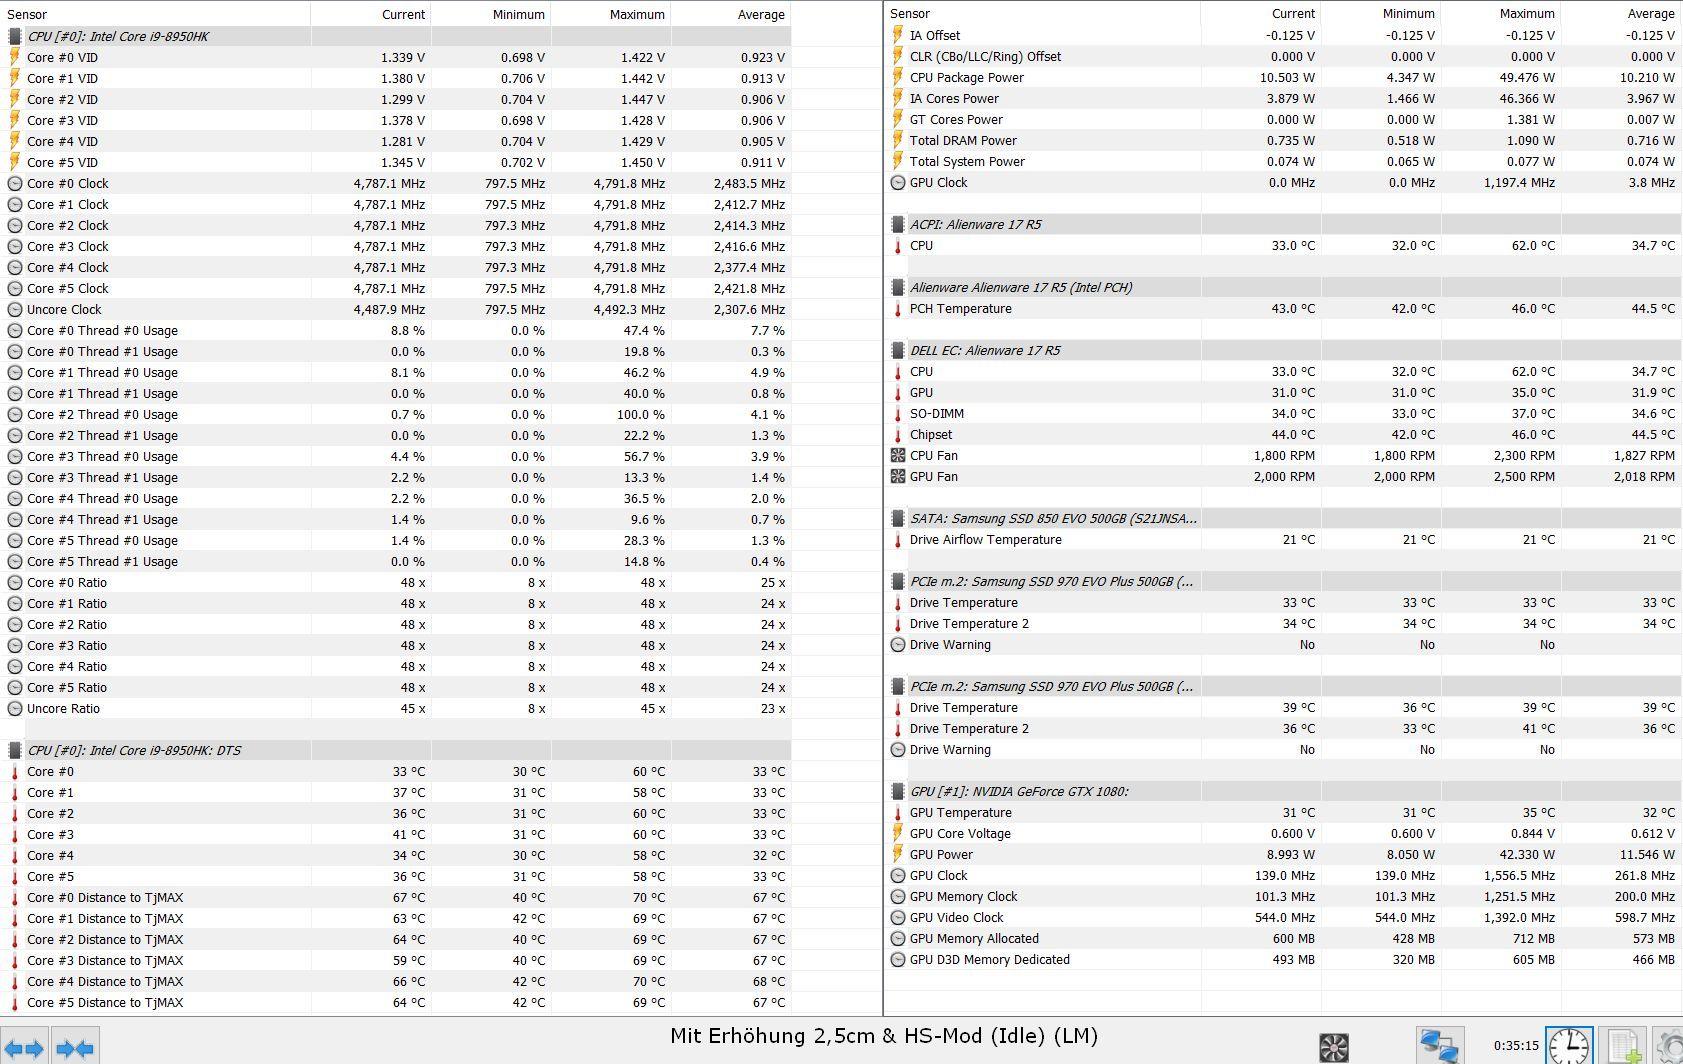Select the GPU D3D Memory Dedicated row

1284,960
